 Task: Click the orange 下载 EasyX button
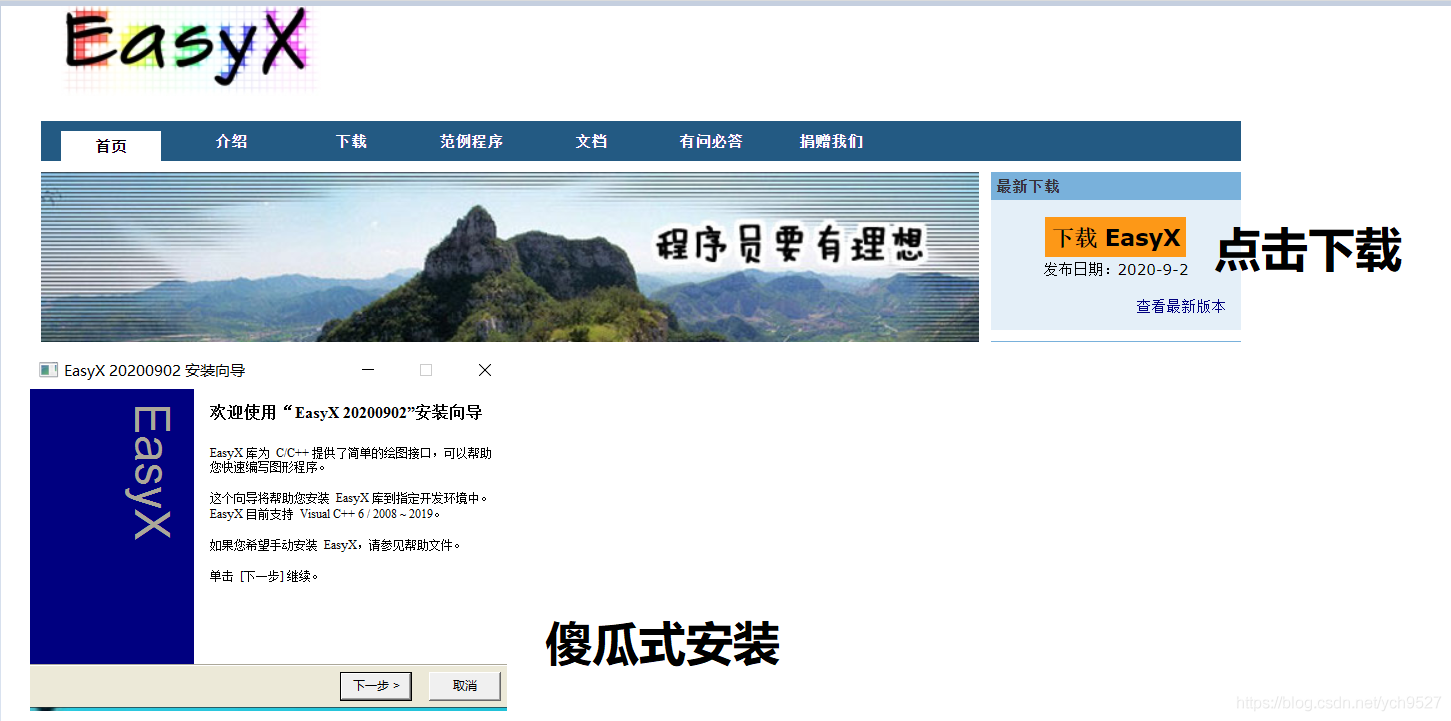(1115, 237)
